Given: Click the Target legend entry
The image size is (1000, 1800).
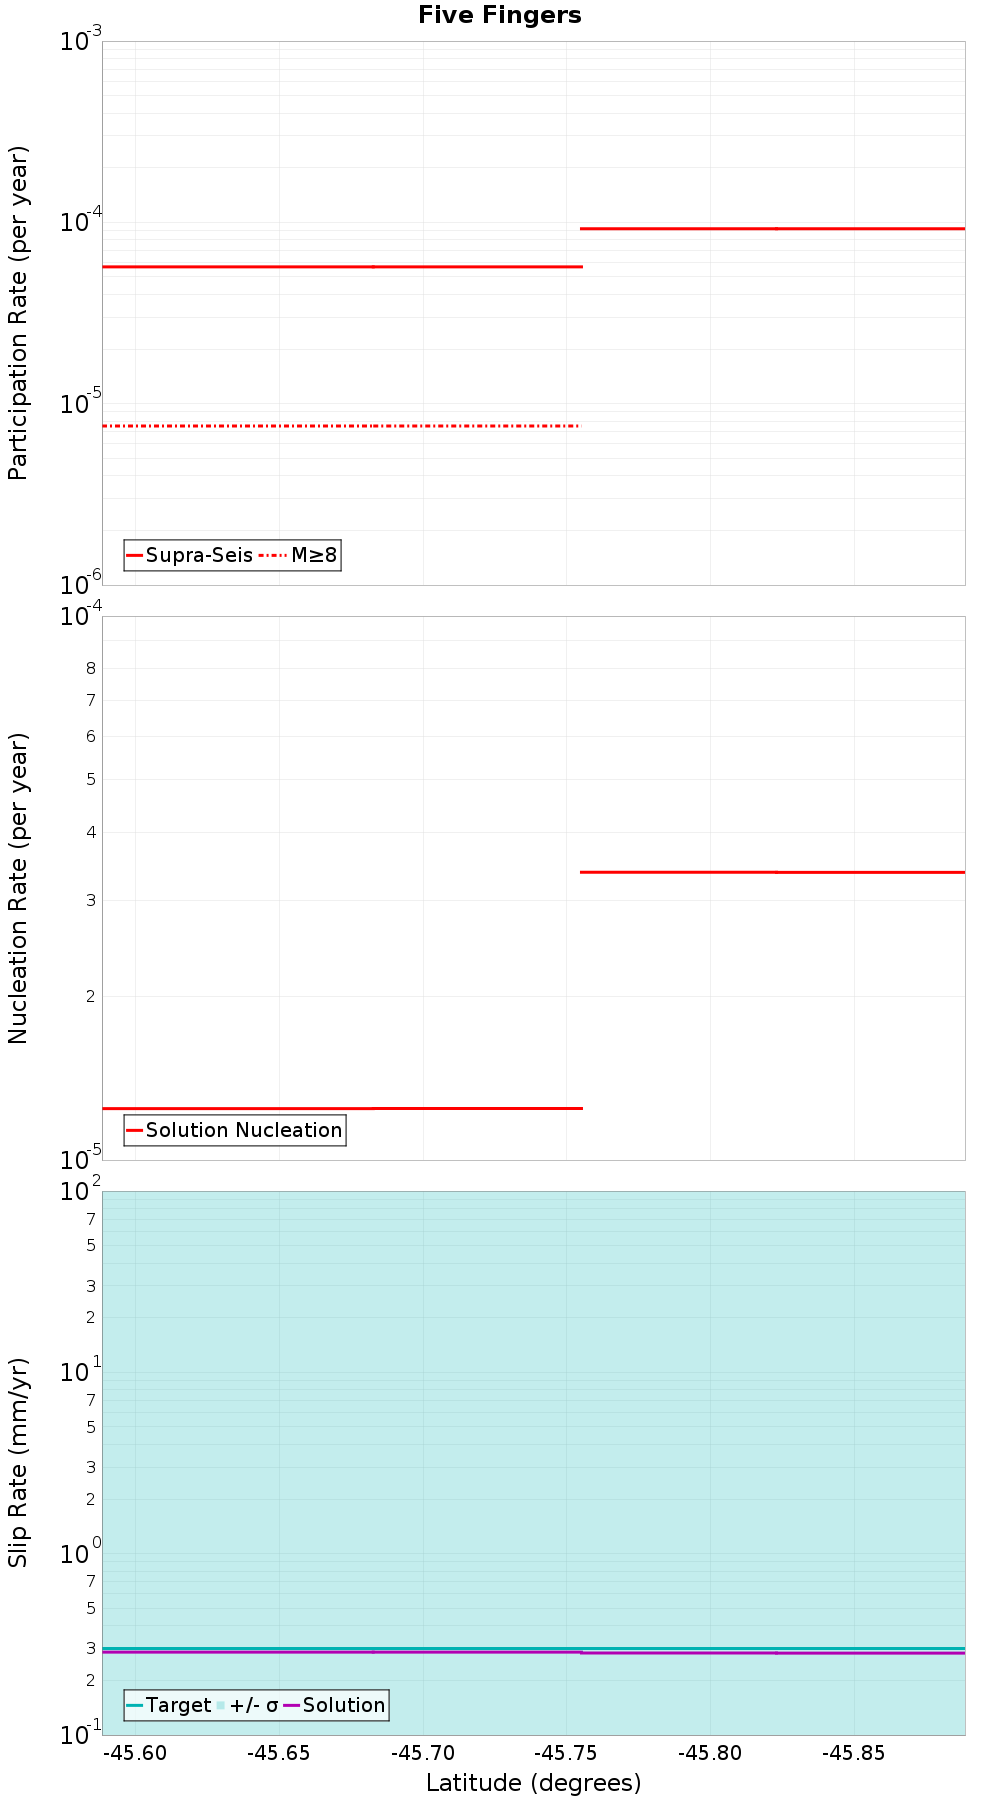Looking at the screenshot, I should tap(169, 1705).
